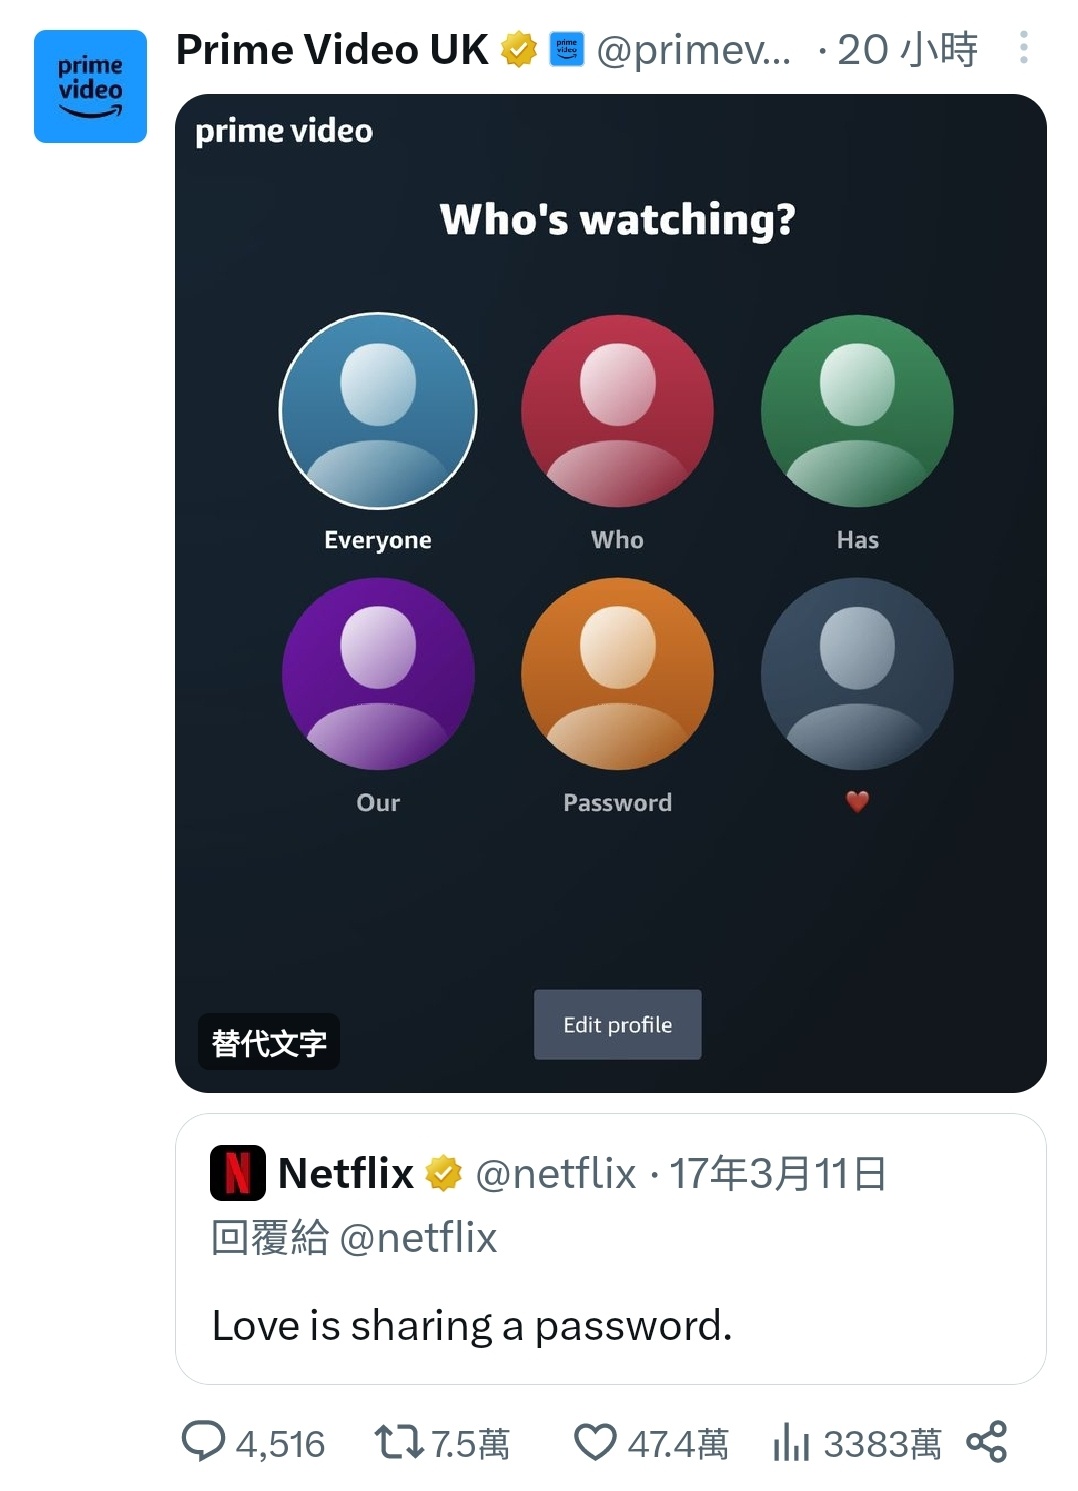The image size is (1078, 1491).
Task: View analytics via the bar chart icon
Action: click(x=791, y=1442)
